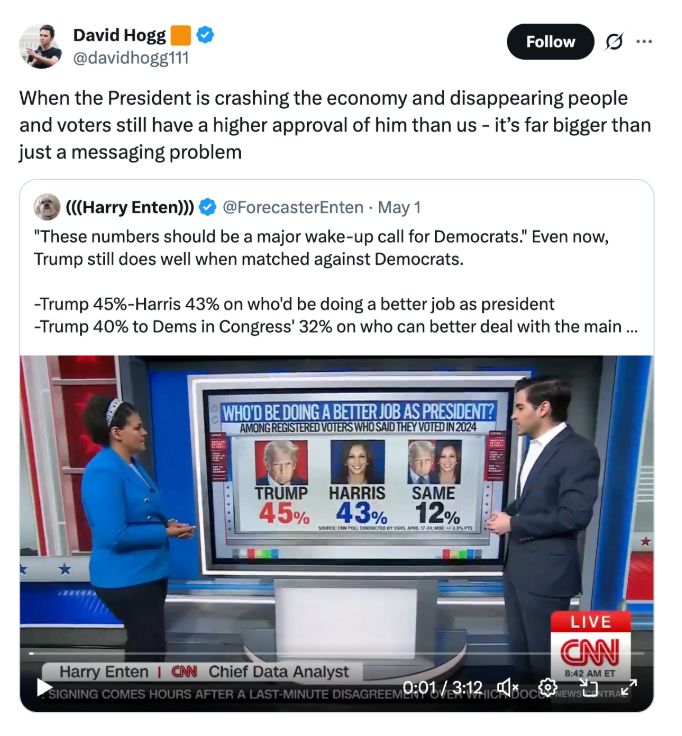Viewport: 682px width, 736px height.
Task: Open the May 1 timestamp link
Action: tap(399, 207)
